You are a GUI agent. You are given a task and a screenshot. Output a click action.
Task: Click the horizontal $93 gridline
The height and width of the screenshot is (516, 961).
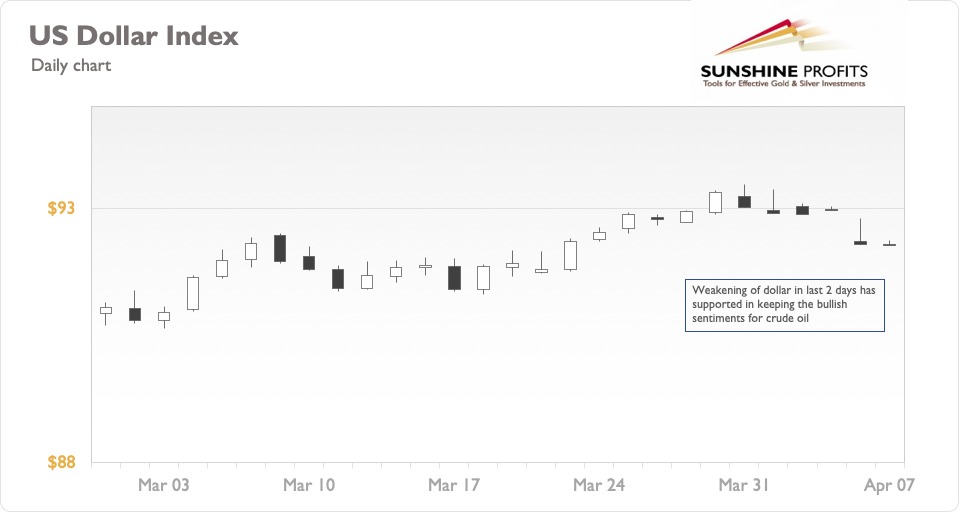pos(498,208)
